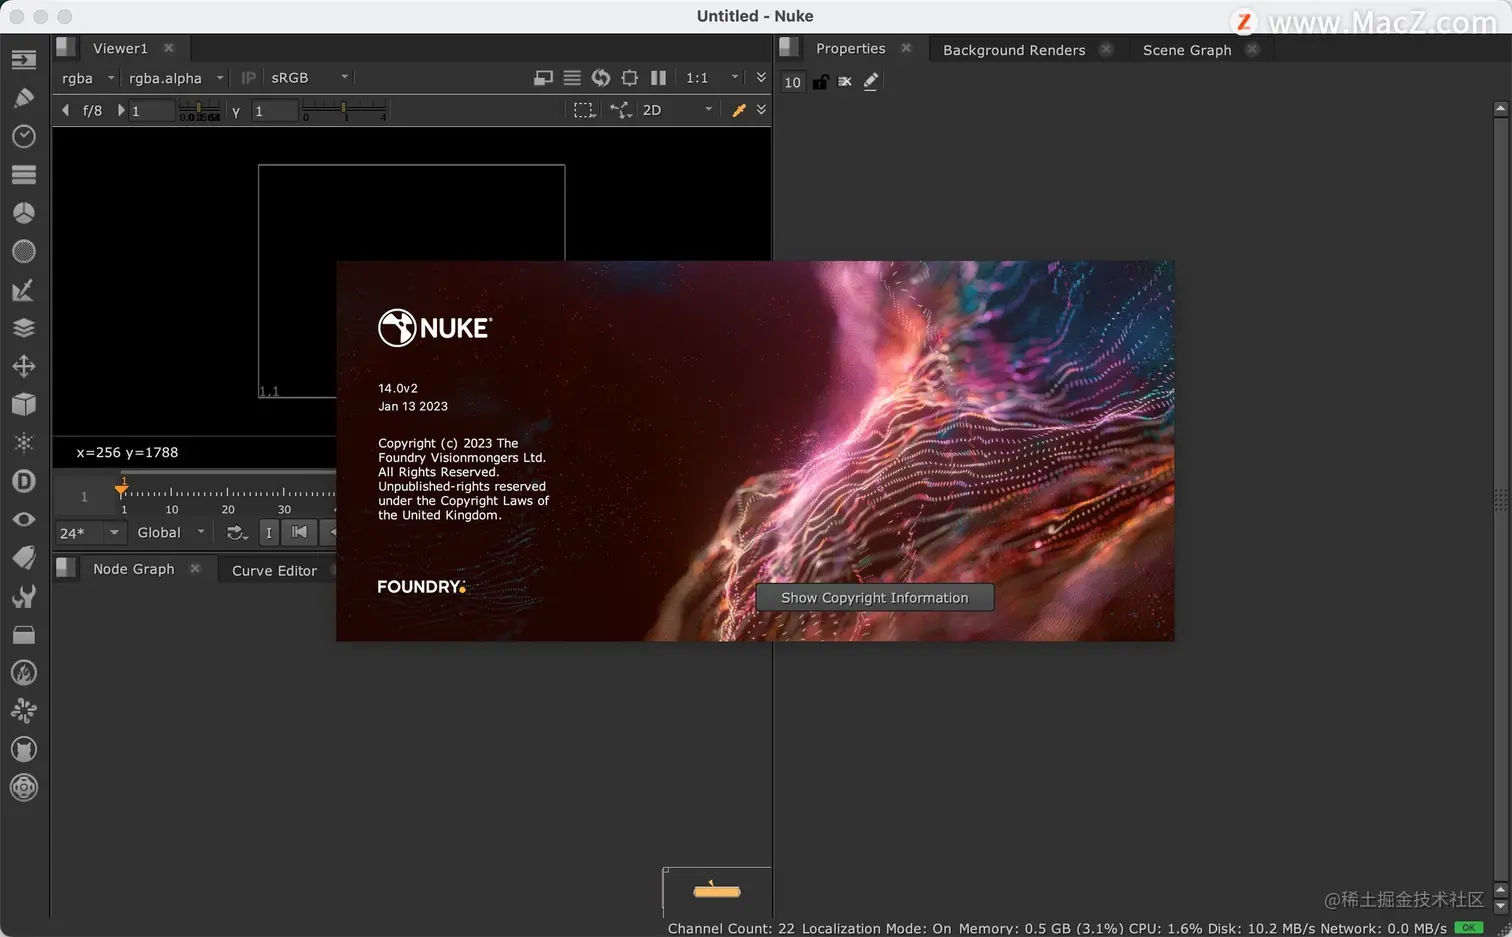
Task: Open the 1:1 zoom ratio dropdown
Action: click(712, 78)
